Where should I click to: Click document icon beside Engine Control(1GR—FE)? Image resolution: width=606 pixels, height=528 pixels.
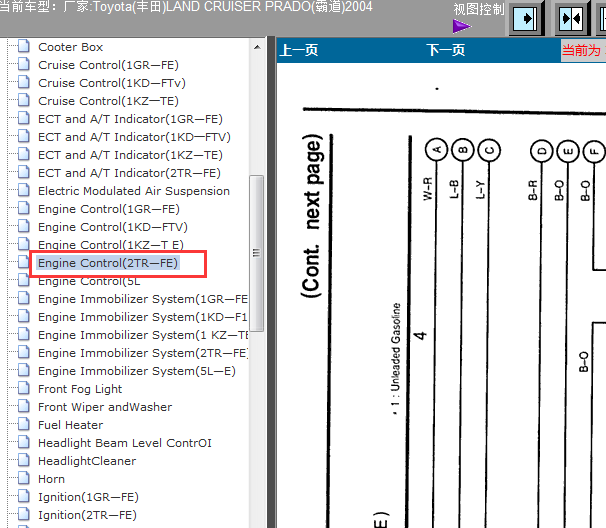[24, 208]
